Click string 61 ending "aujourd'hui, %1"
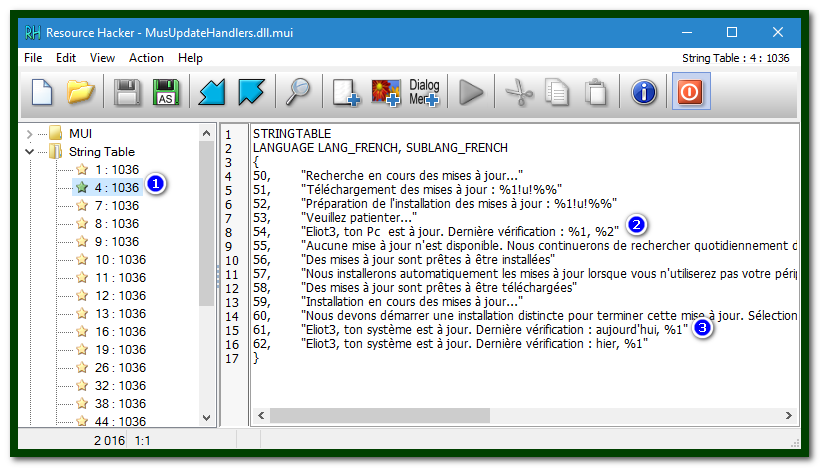820x468 pixels. [x=494, y=329]
